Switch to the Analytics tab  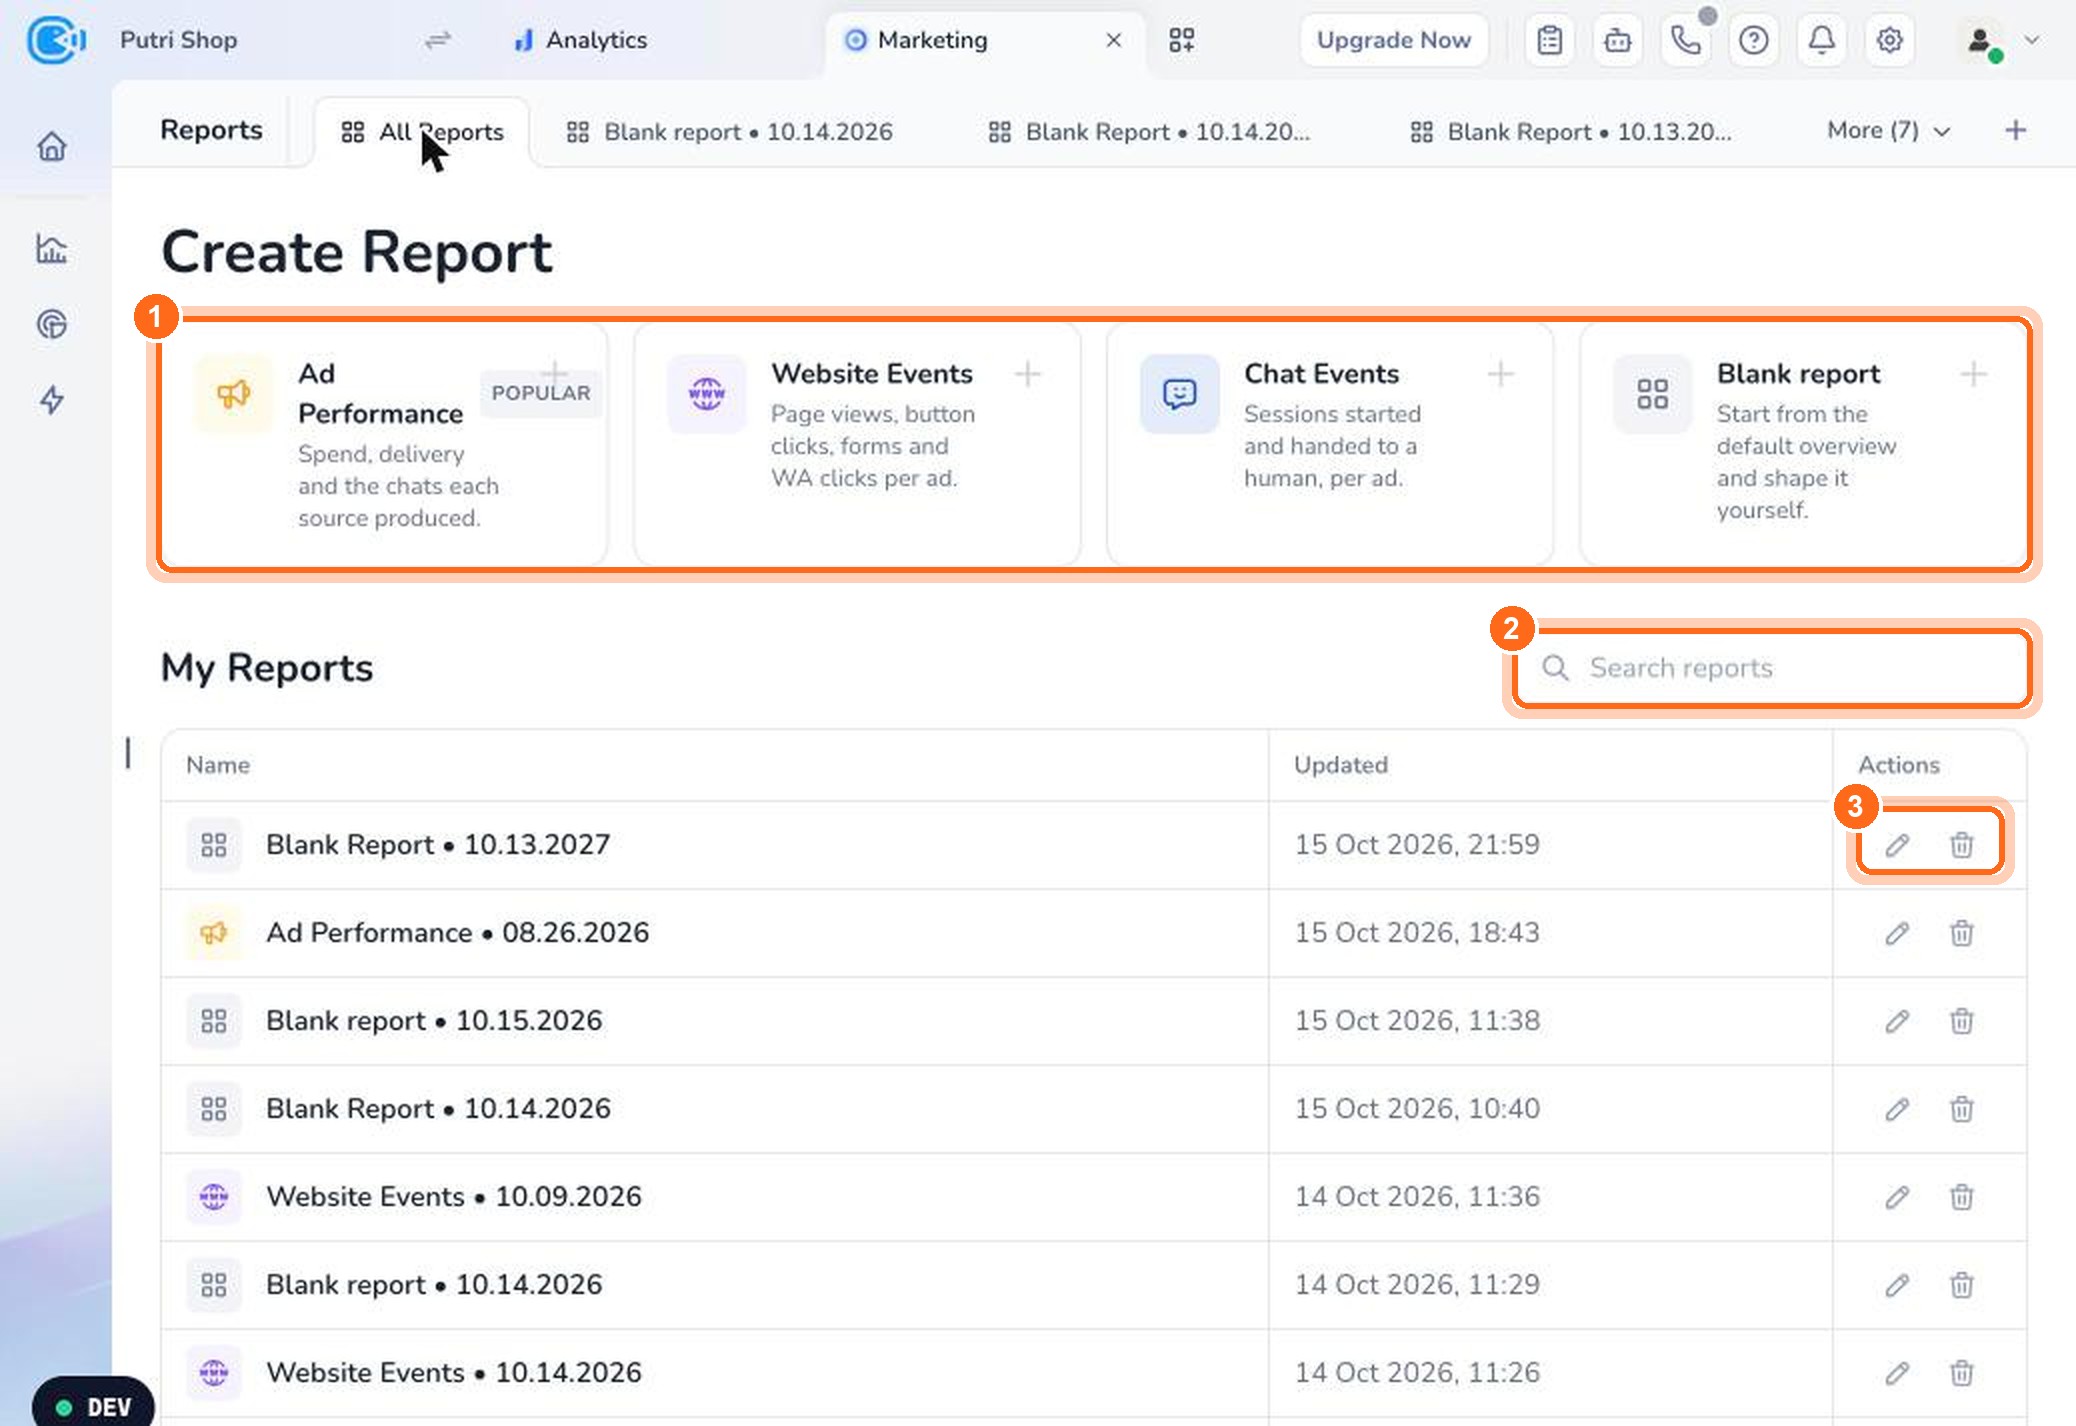click(580, 40)
